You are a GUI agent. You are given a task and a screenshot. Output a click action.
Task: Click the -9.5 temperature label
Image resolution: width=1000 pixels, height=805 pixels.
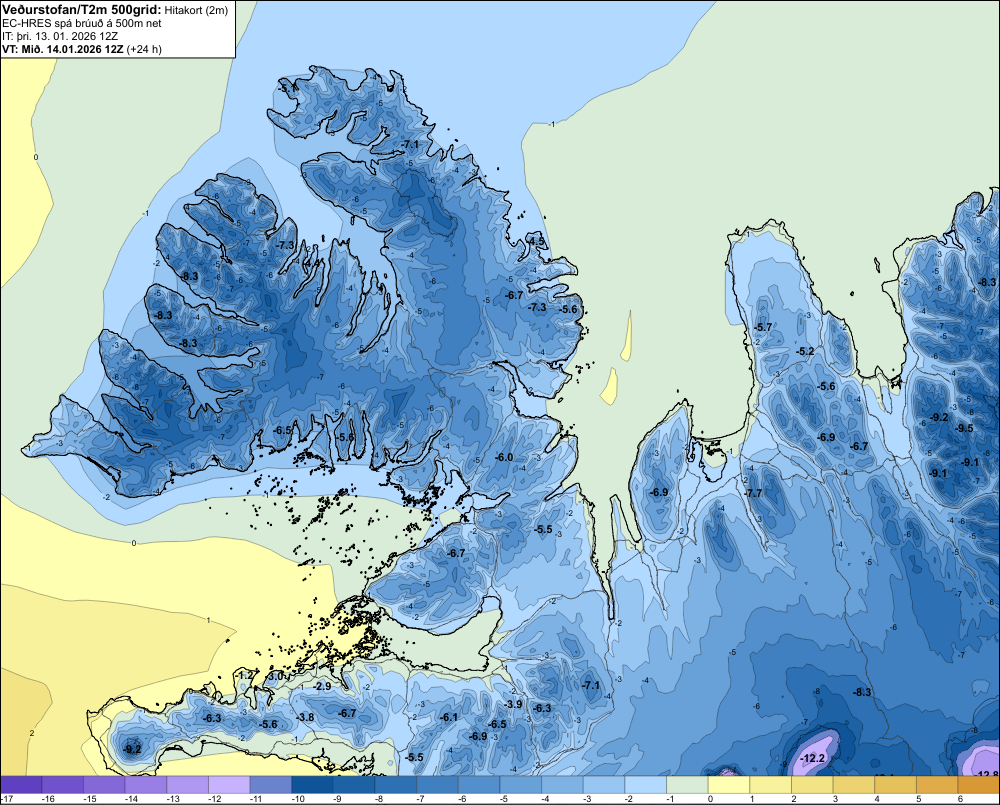(x=966, y=428)
